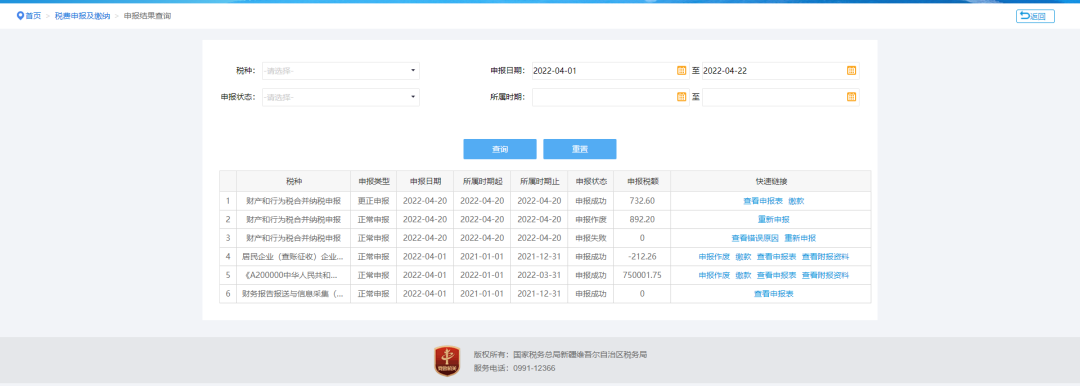Screen dimensions: 1080x386
Task: Click the 首页 location pin icon
Action: click(20, 15)
